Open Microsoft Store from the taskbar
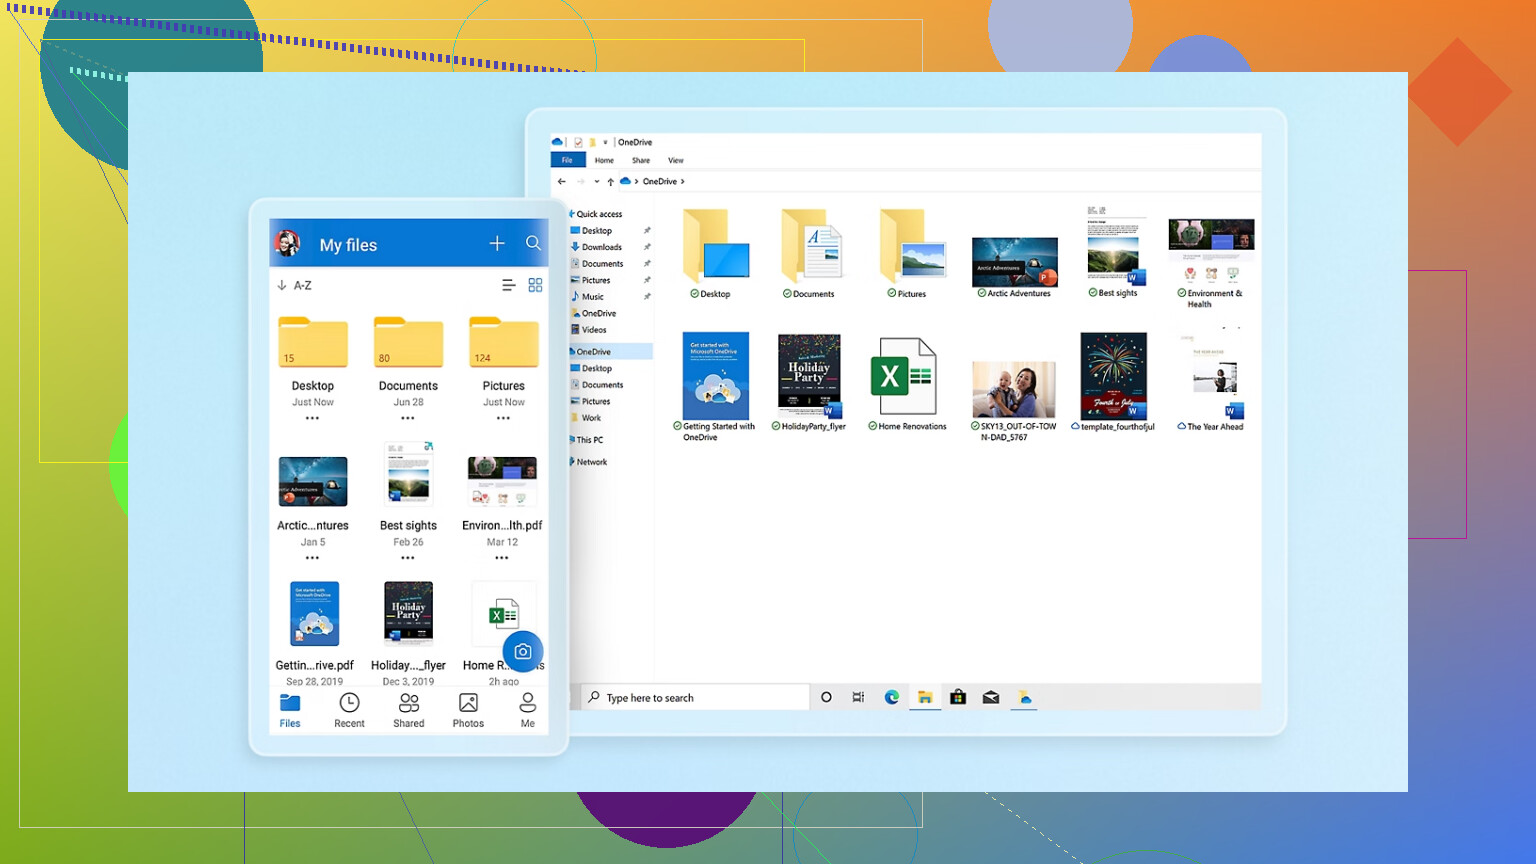The image size is (1536, 864). 958,697
